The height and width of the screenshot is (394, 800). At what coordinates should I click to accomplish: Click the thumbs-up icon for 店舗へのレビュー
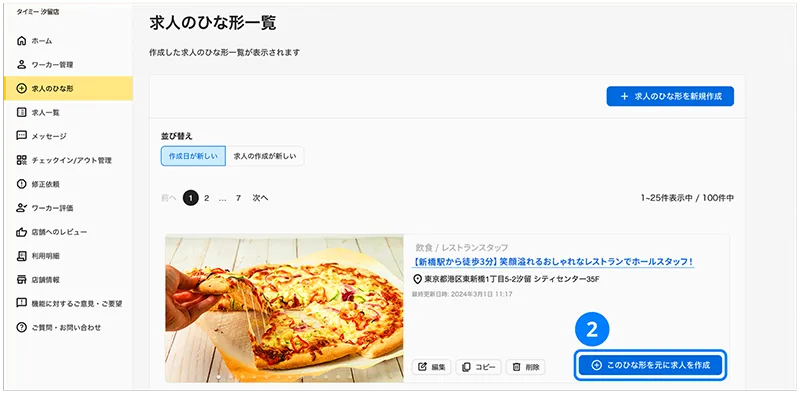coord(21,232)
